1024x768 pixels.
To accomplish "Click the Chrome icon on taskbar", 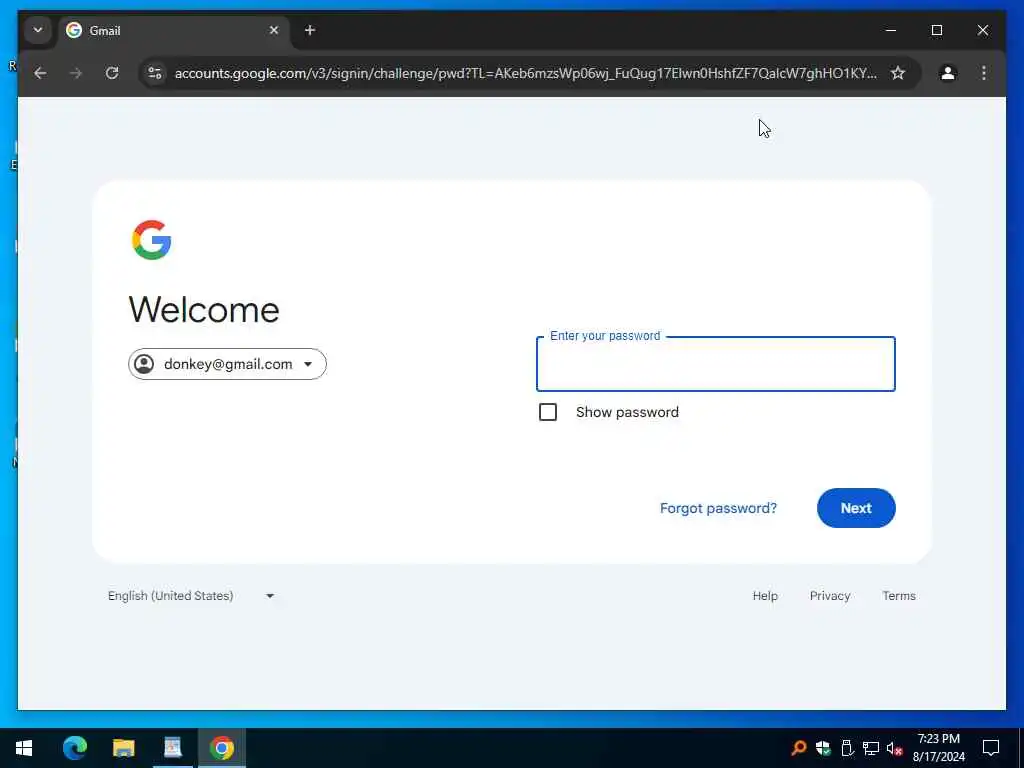I will (x=222, y=748).
